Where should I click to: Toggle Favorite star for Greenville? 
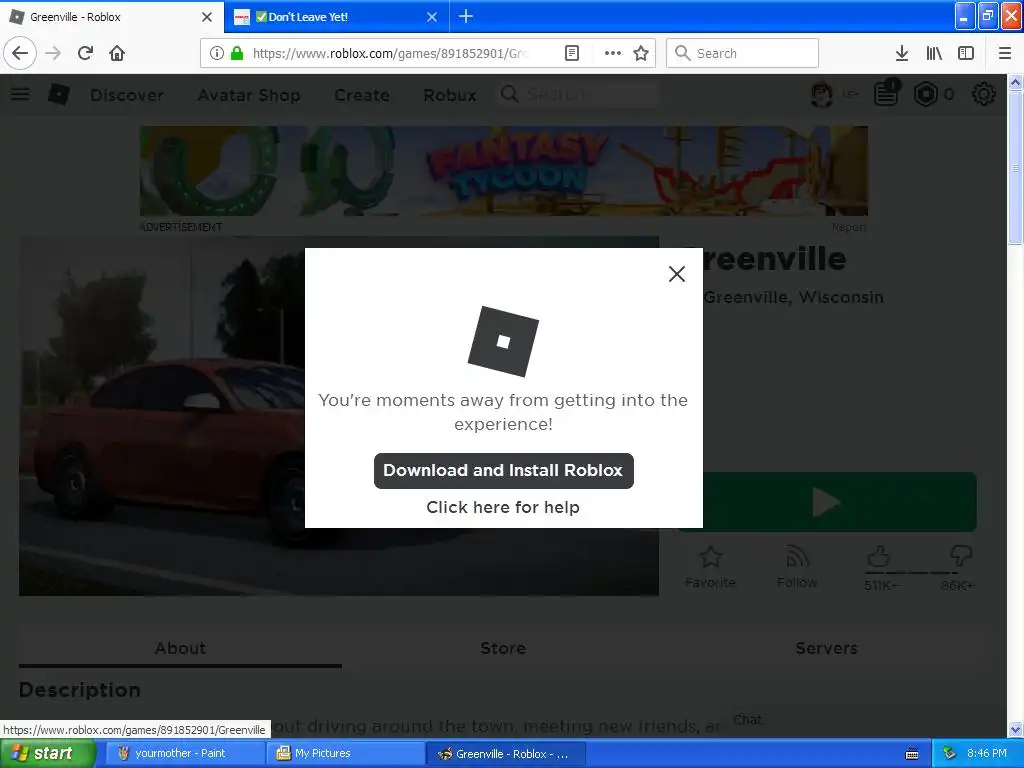[711, 566]
